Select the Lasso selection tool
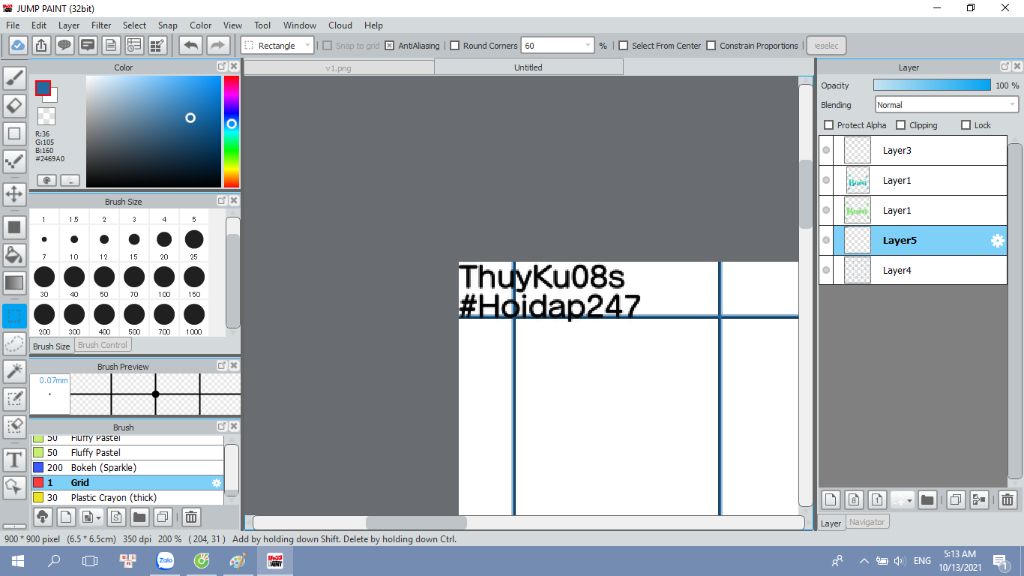The image size is (1024, 576). click(14, 344)
